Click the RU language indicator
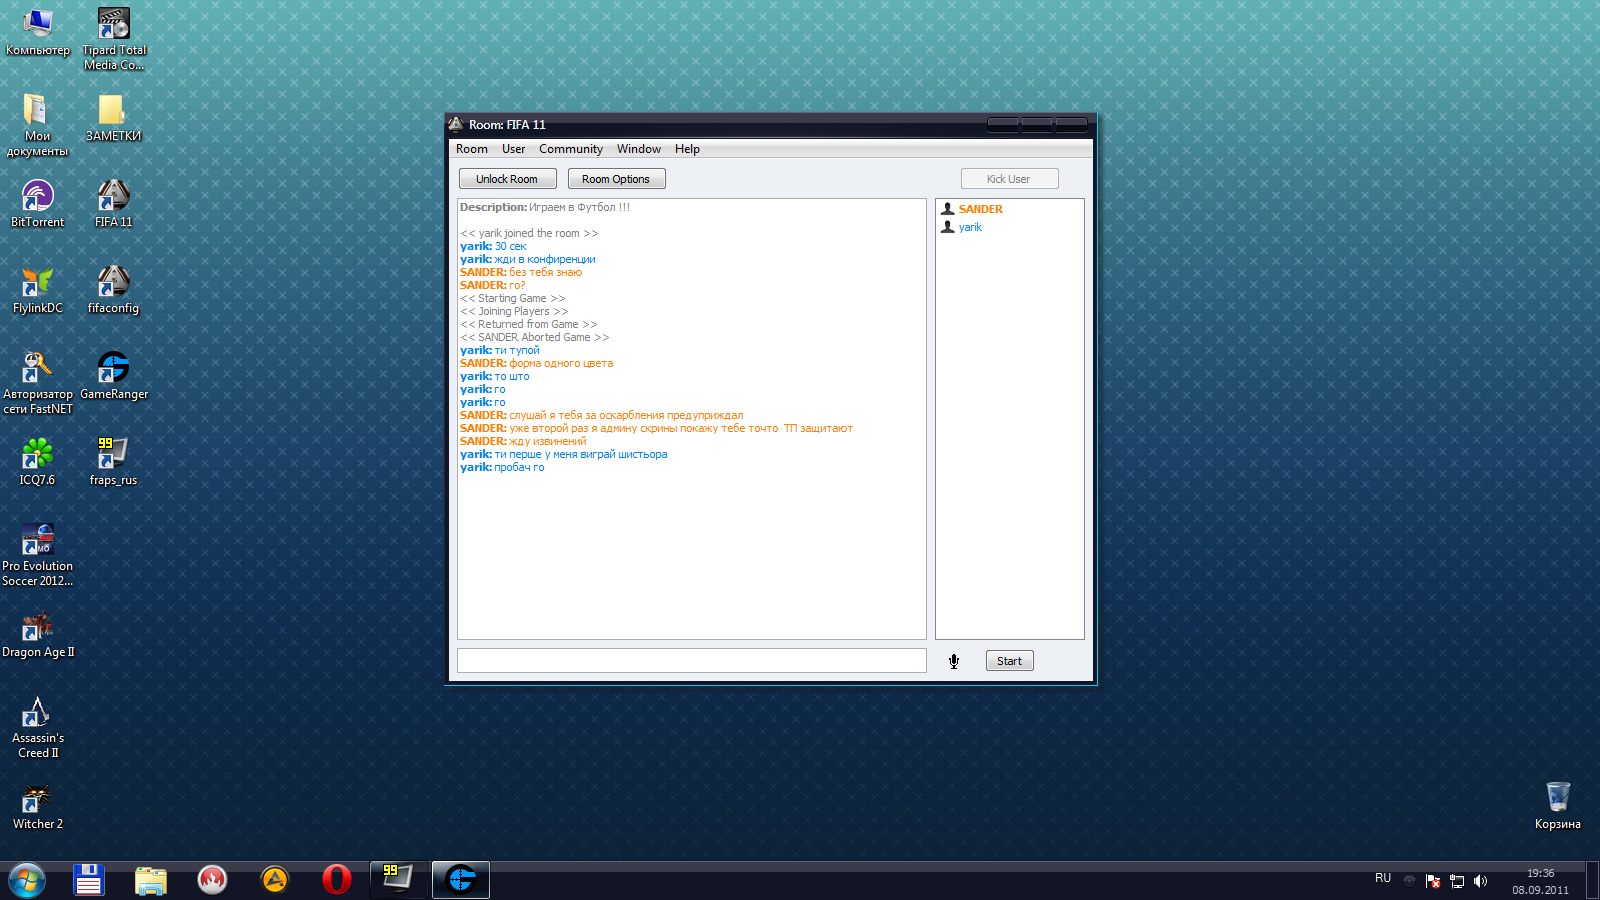This screenshot has height=900, width=1600. 1383,878
